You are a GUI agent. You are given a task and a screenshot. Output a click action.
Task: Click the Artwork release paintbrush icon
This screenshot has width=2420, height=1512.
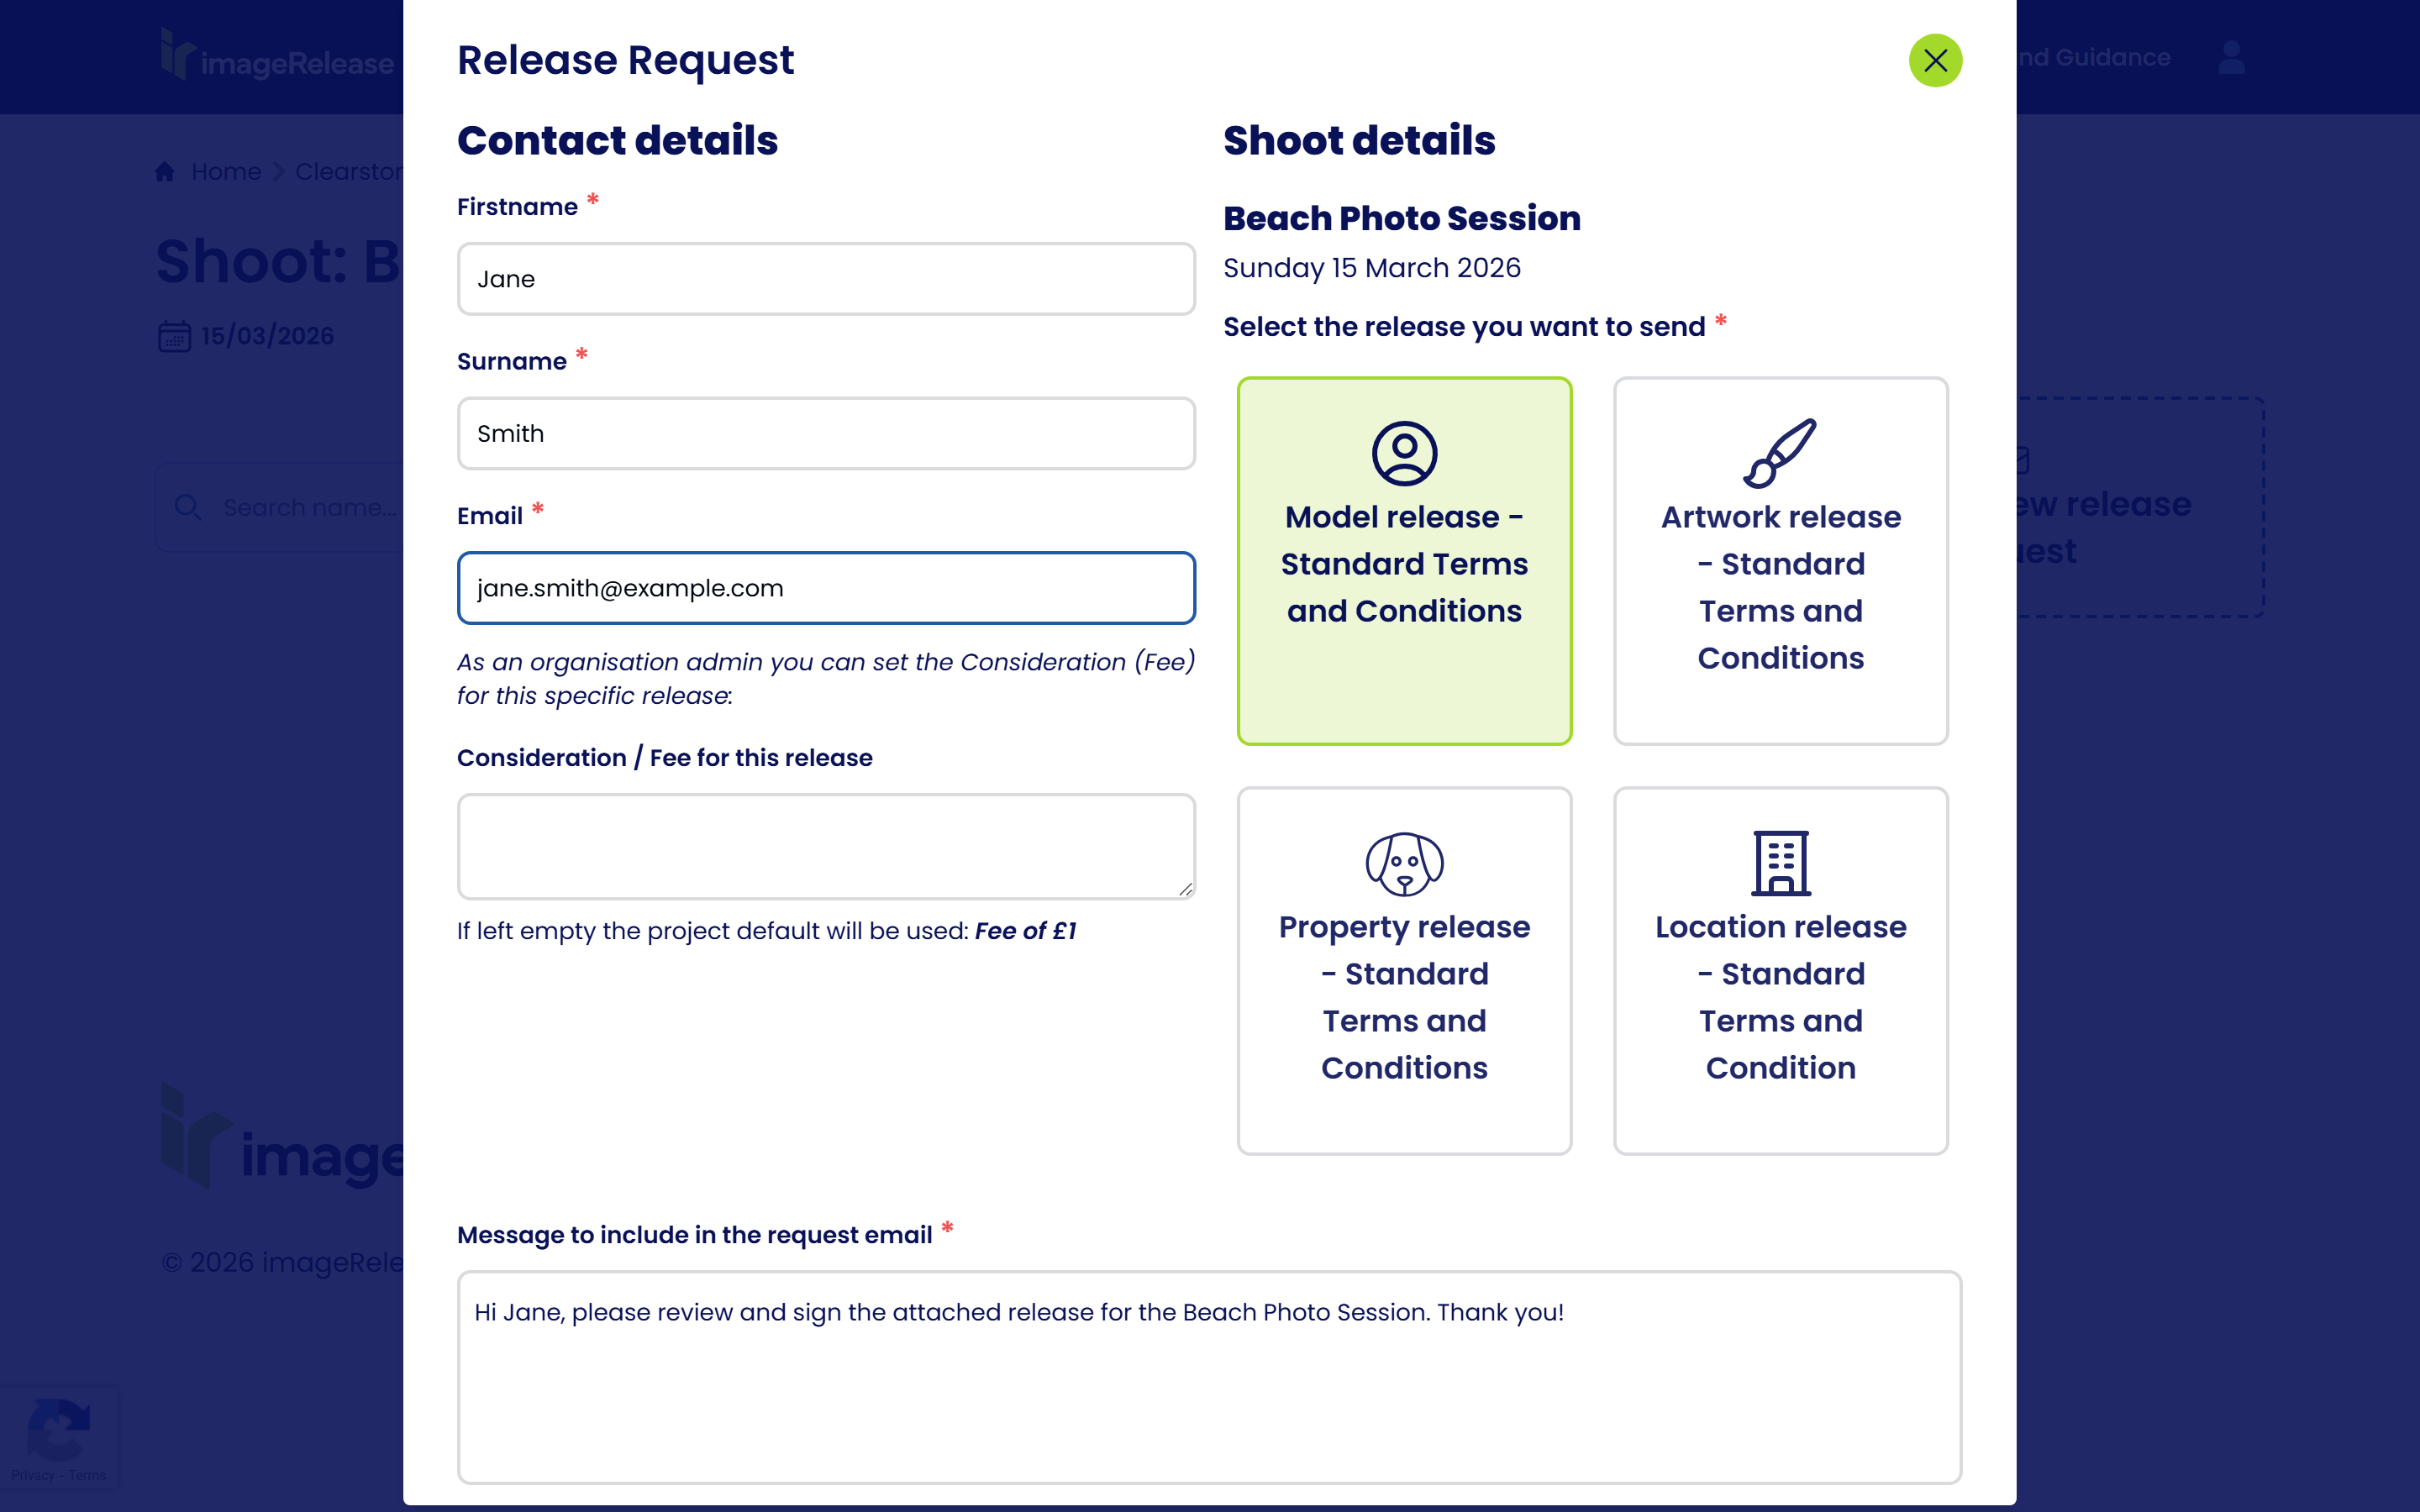1780,456
